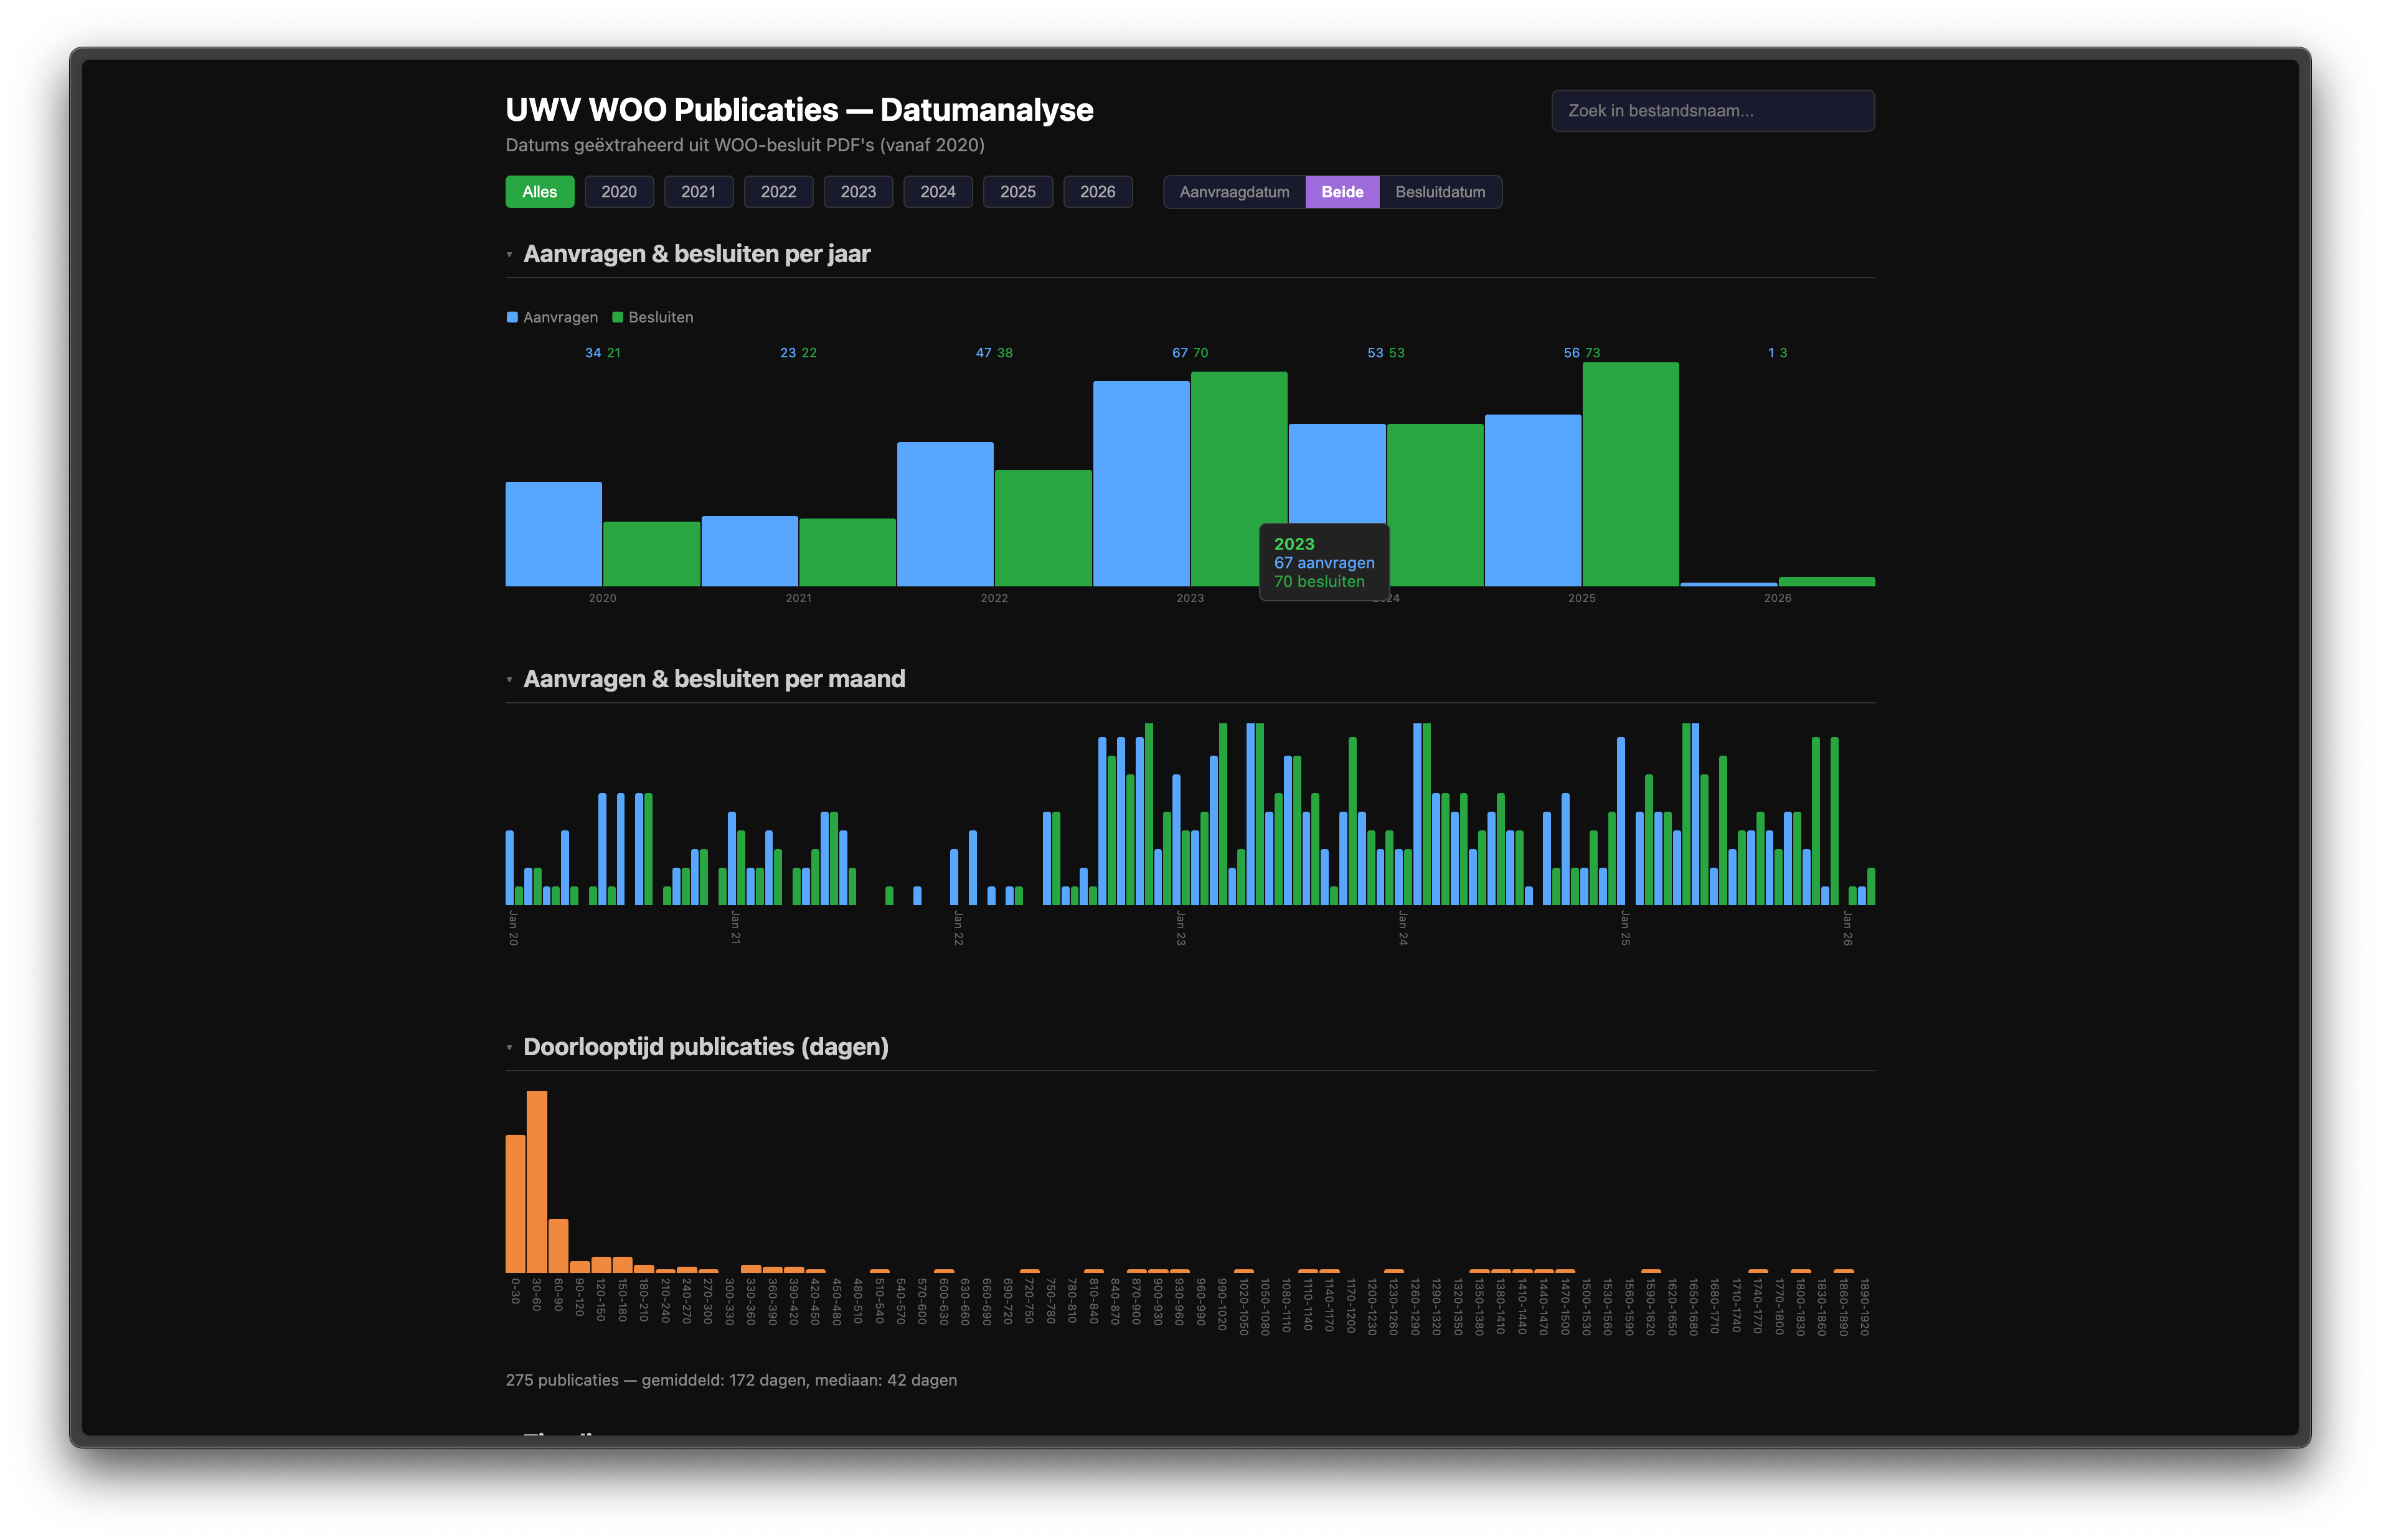Switch to the Beide date mode
Viewport: 2381px width, 1540px height.
1342,192
